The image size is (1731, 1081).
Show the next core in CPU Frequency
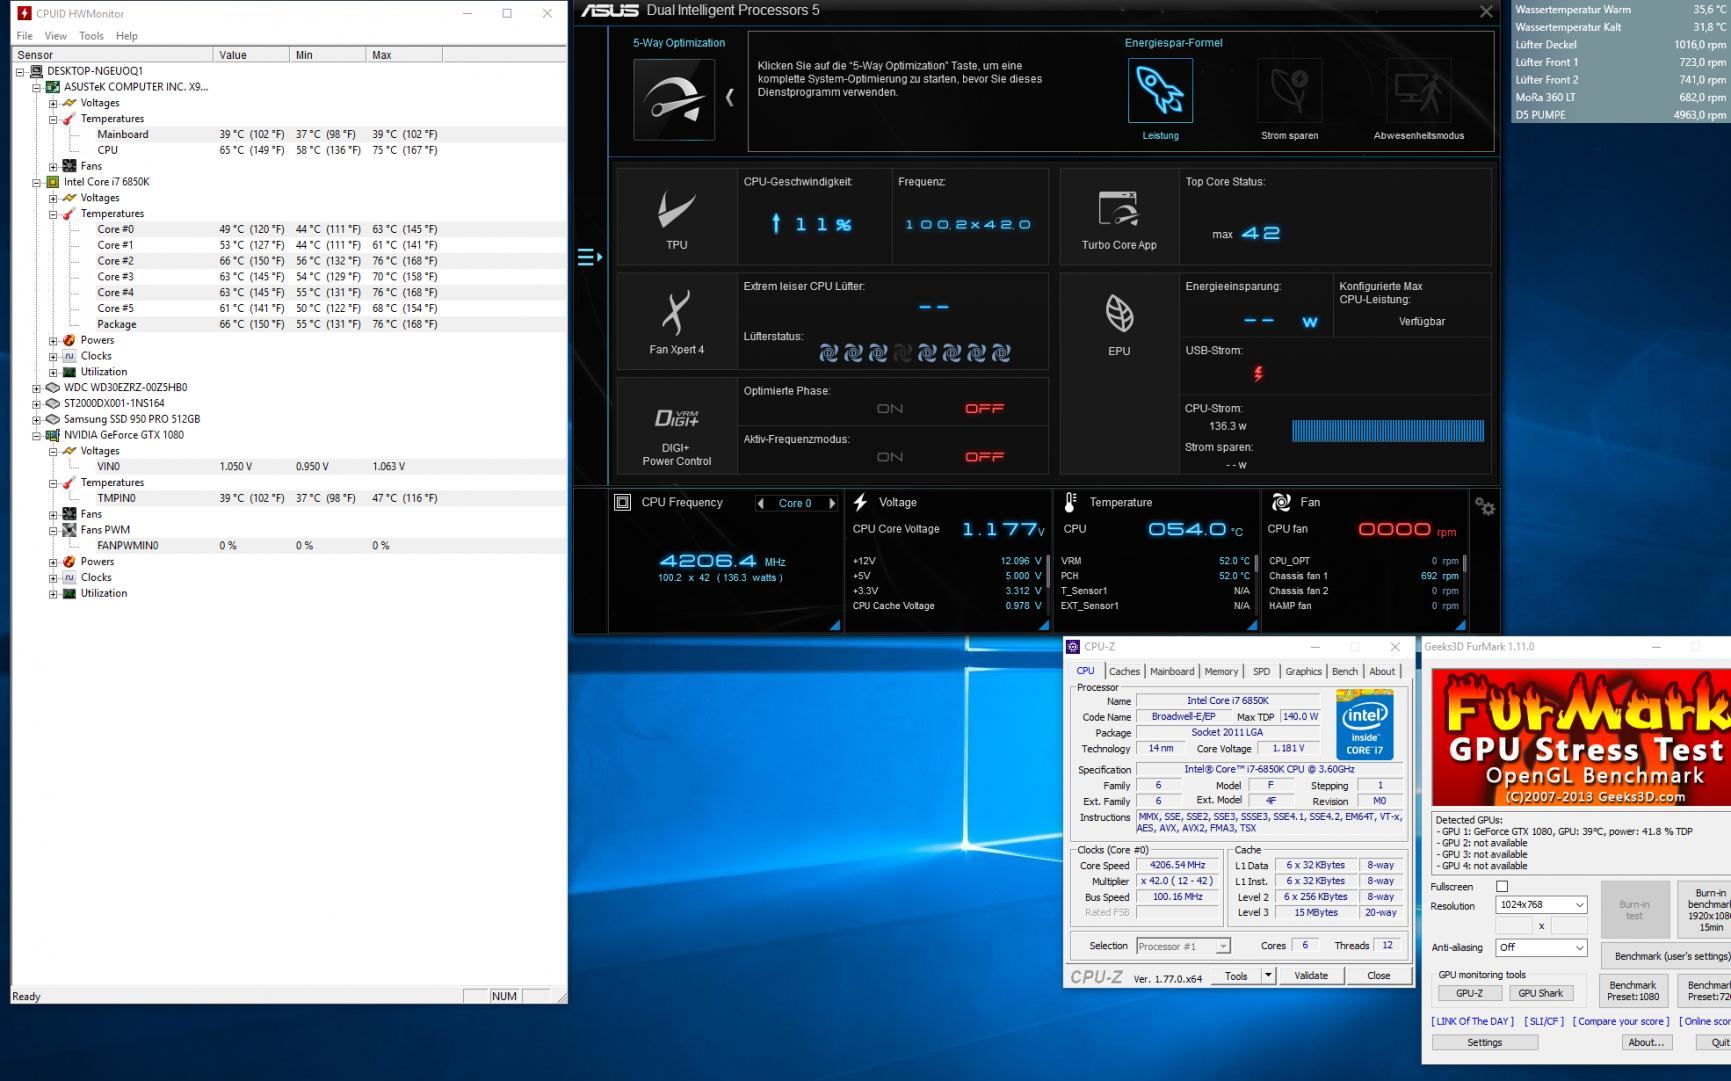[x=831, y=503]
